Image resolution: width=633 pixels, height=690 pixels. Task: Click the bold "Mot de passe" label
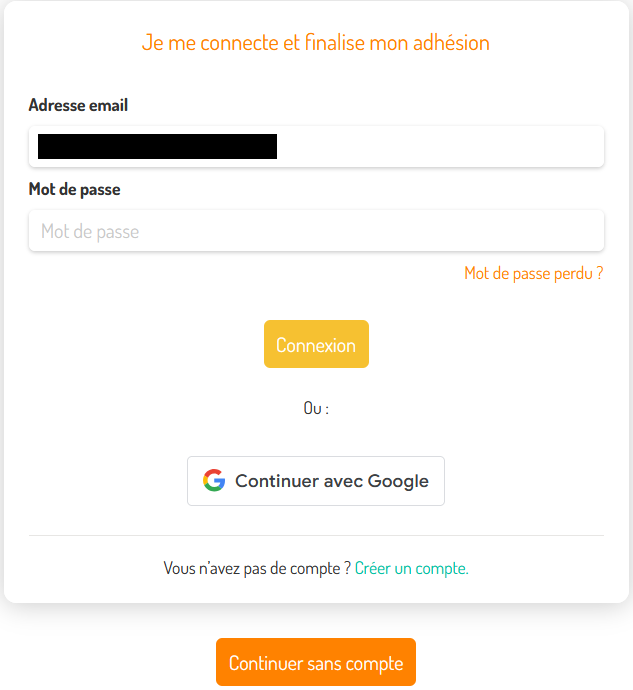74,189
